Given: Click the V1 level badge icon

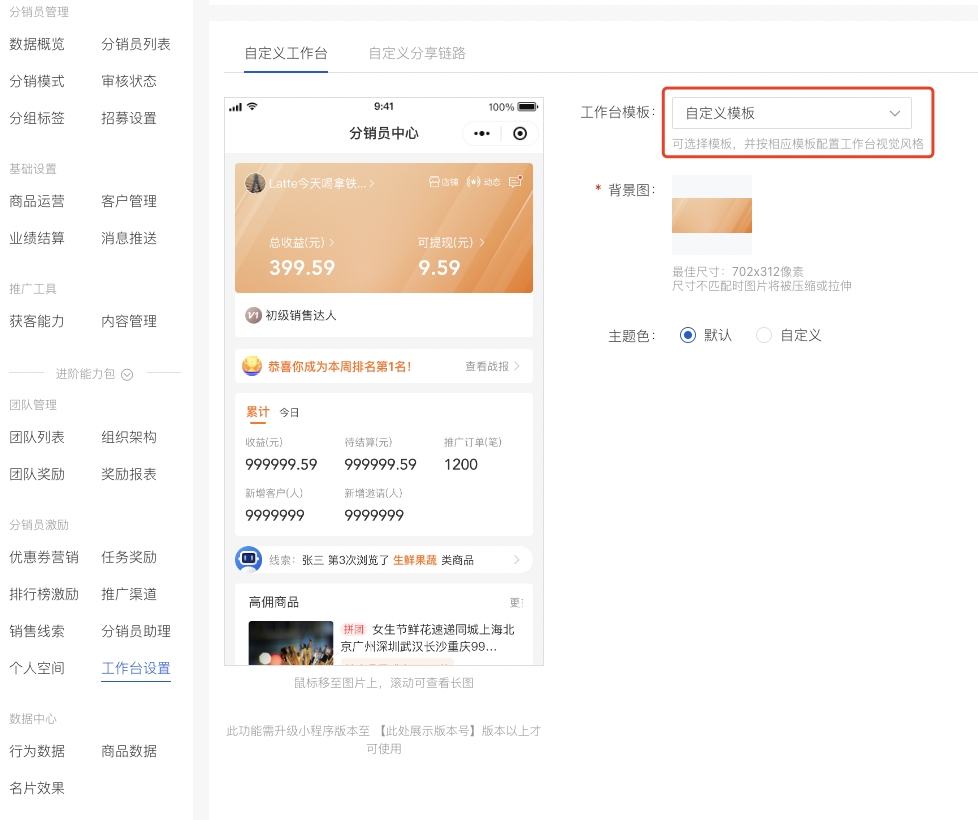Looking at the screenshot, I should coord(253,316).
